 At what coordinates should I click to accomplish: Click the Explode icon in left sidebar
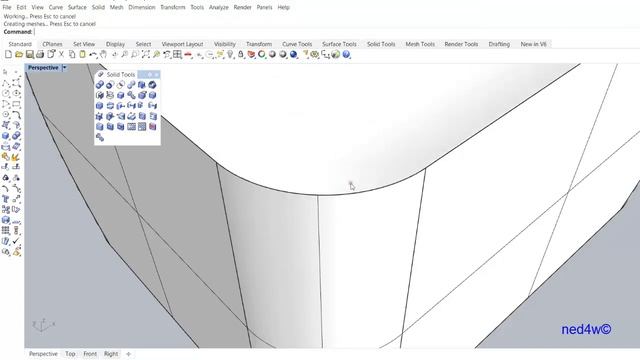[x=16, y=157]
